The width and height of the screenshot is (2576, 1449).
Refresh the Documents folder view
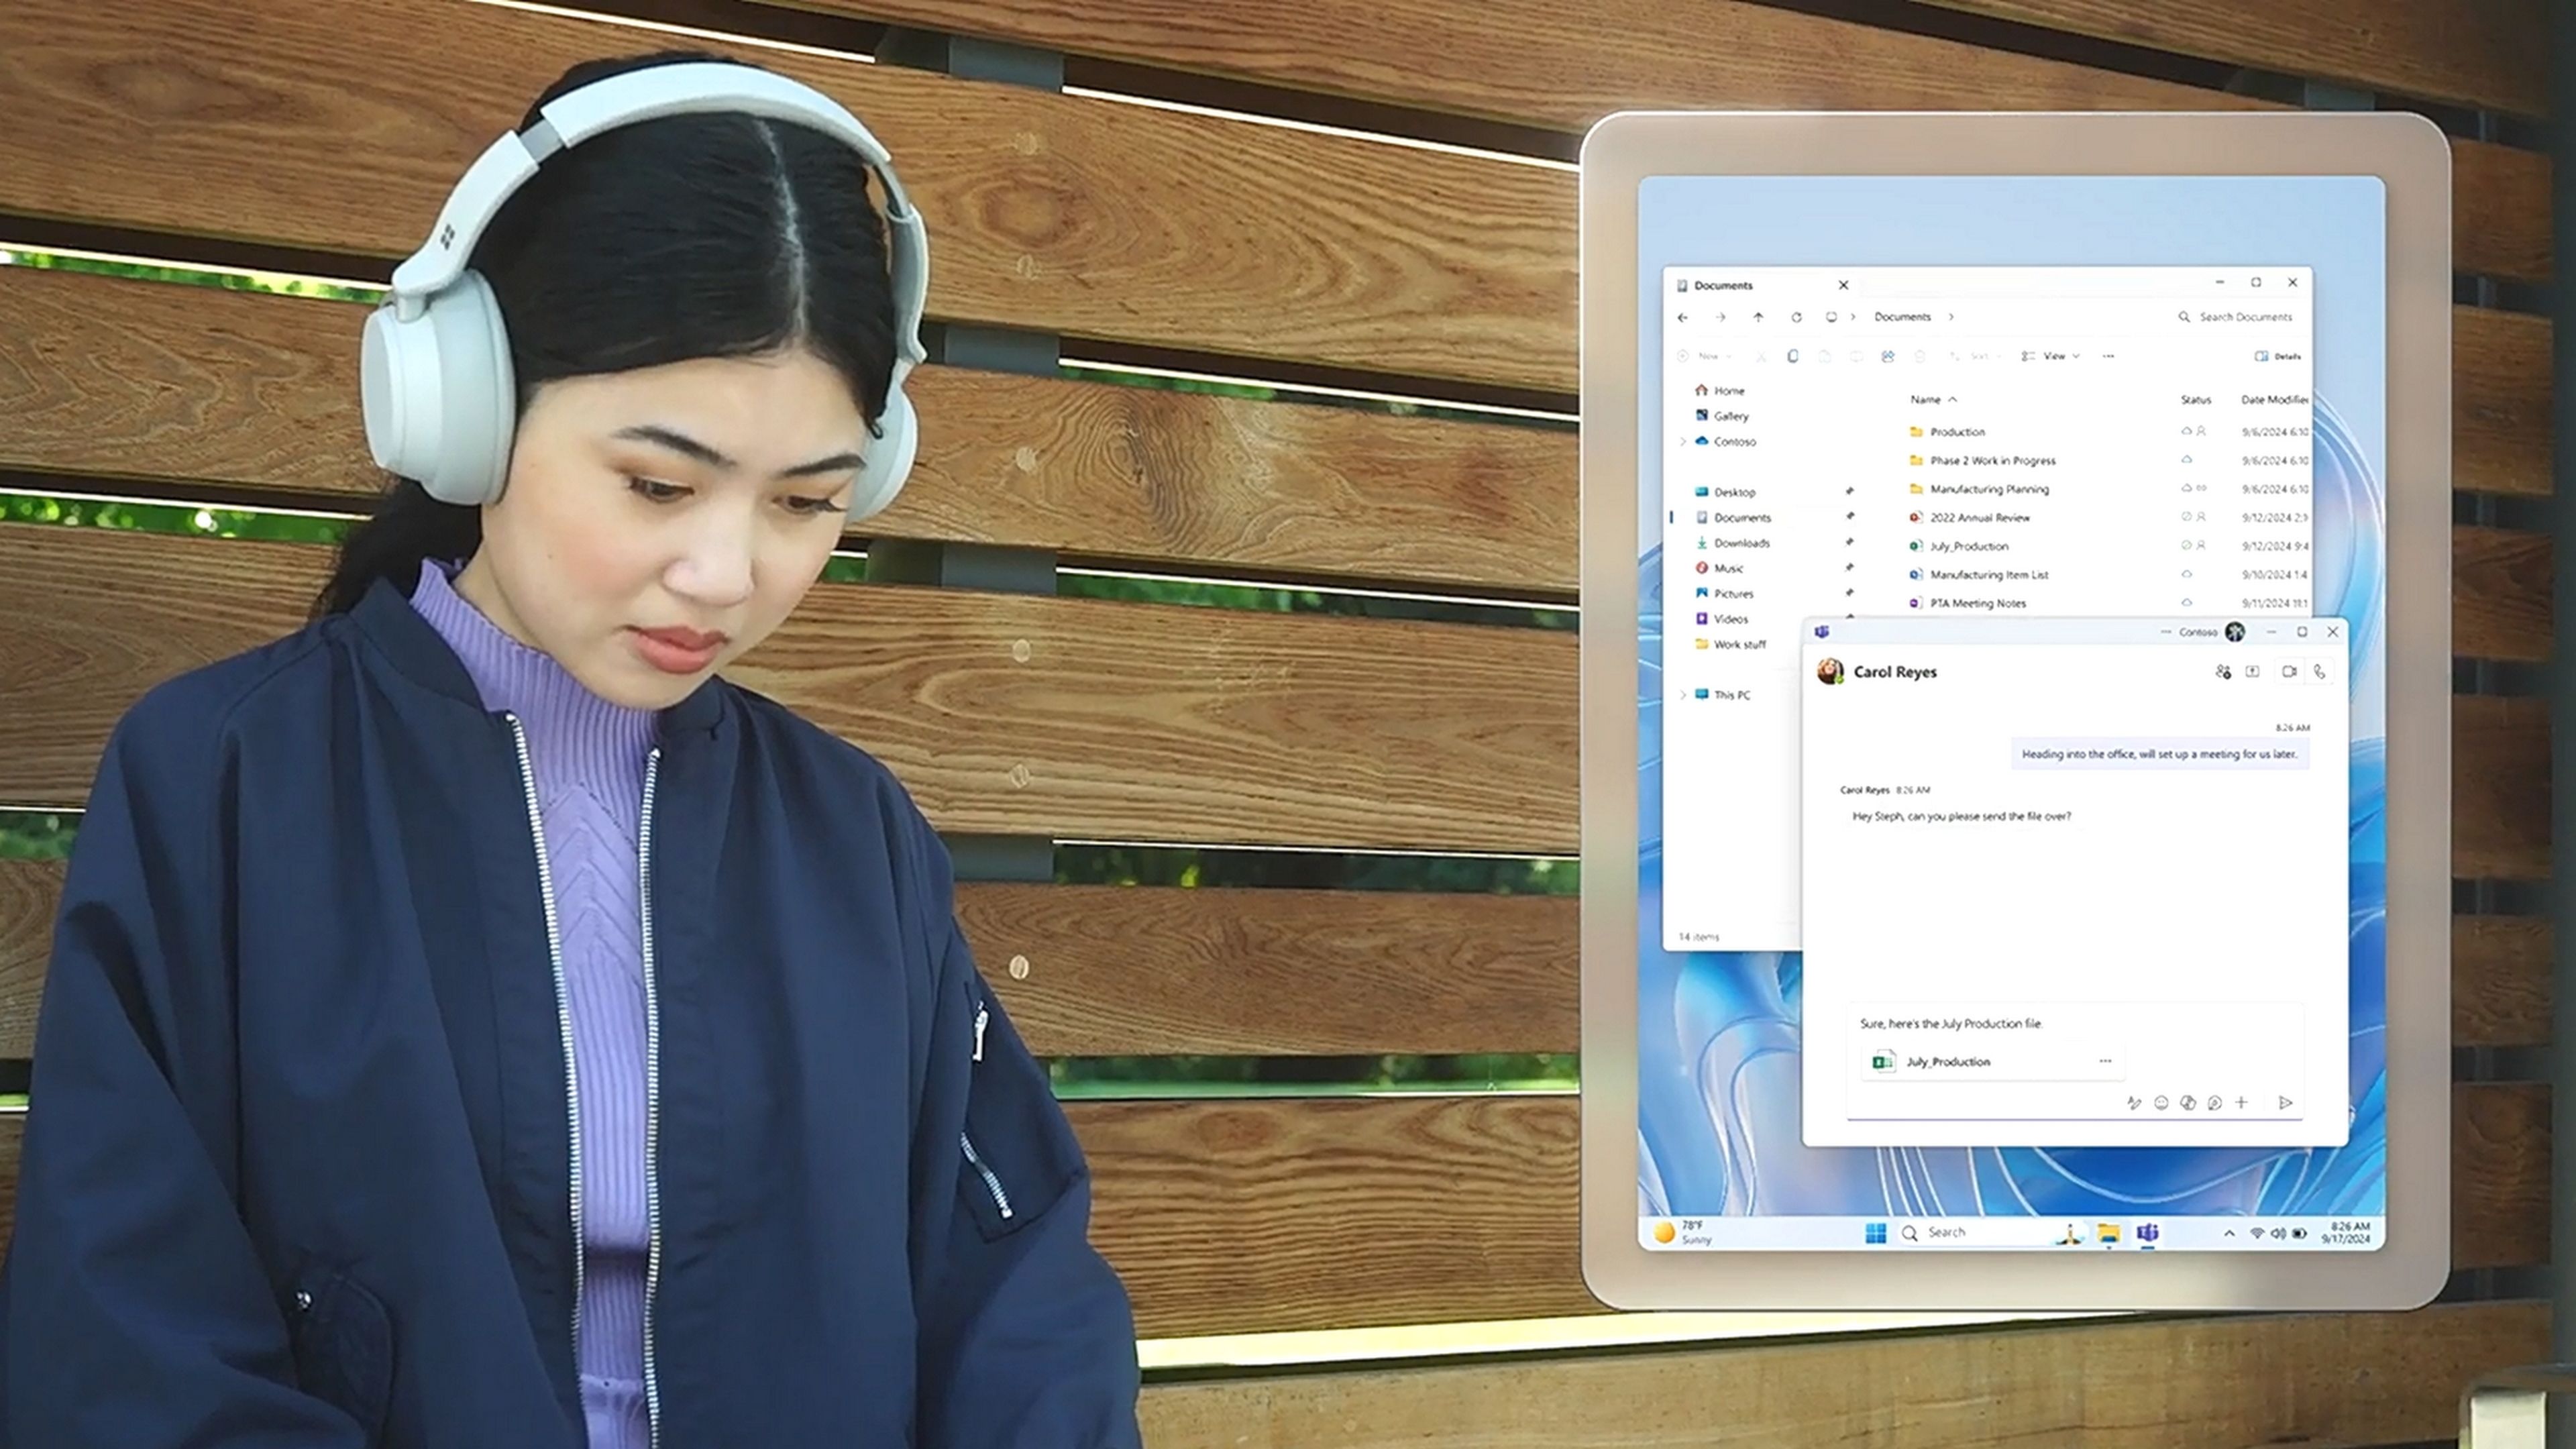[x=1796, y=317]
